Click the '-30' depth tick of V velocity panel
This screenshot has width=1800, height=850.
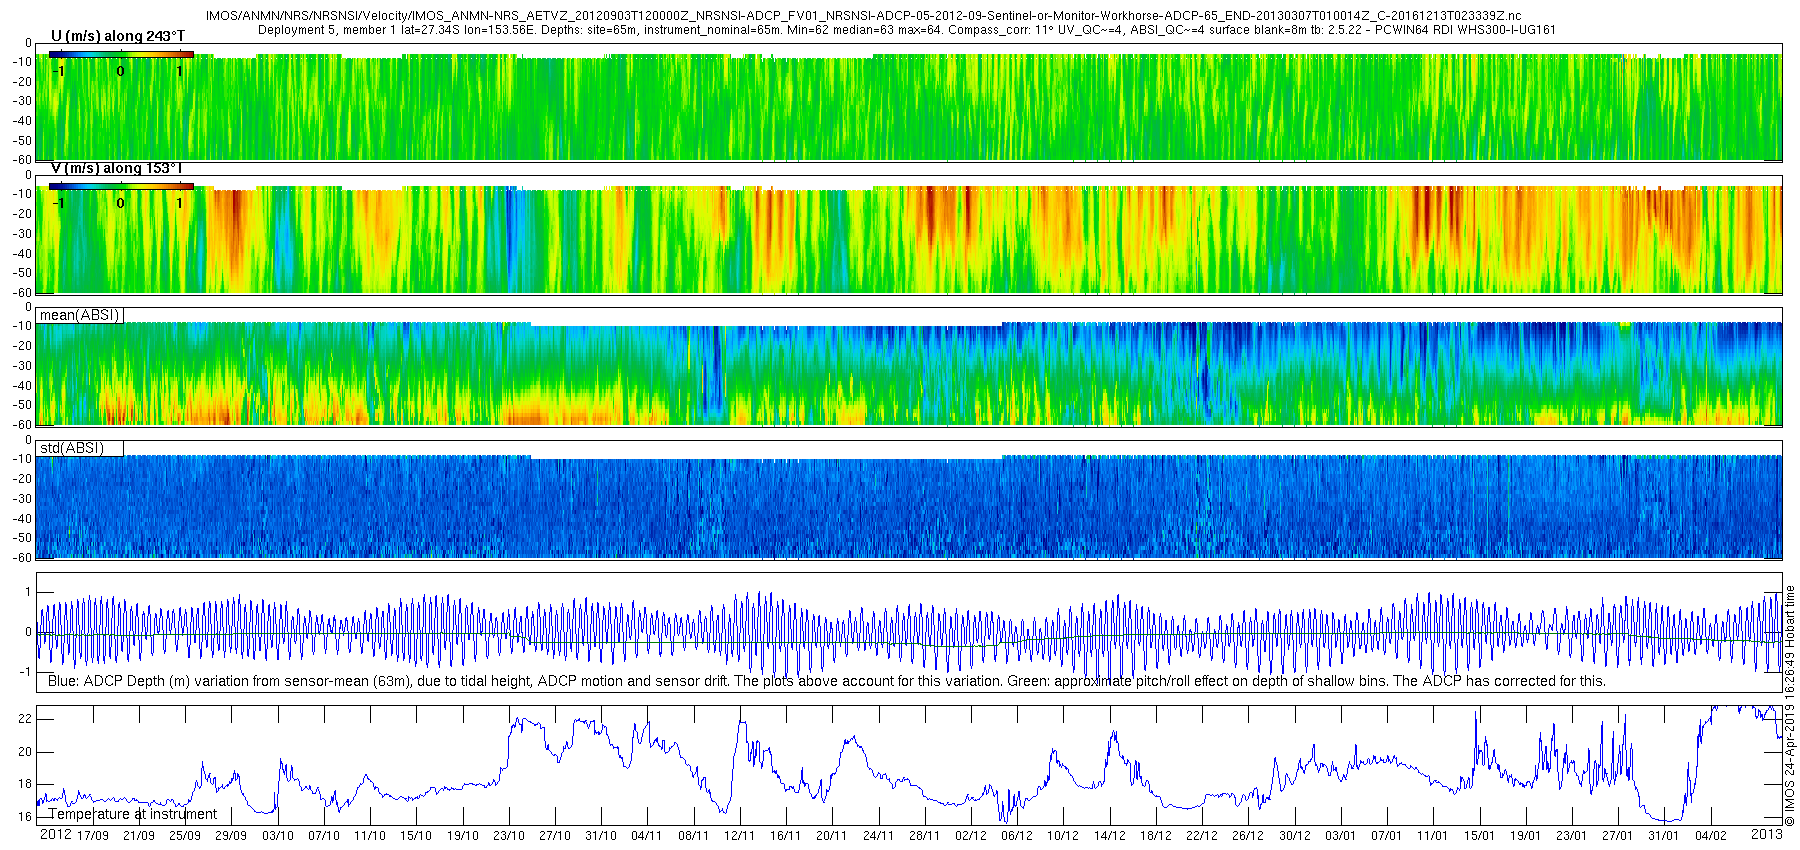[x=22, y=234]
